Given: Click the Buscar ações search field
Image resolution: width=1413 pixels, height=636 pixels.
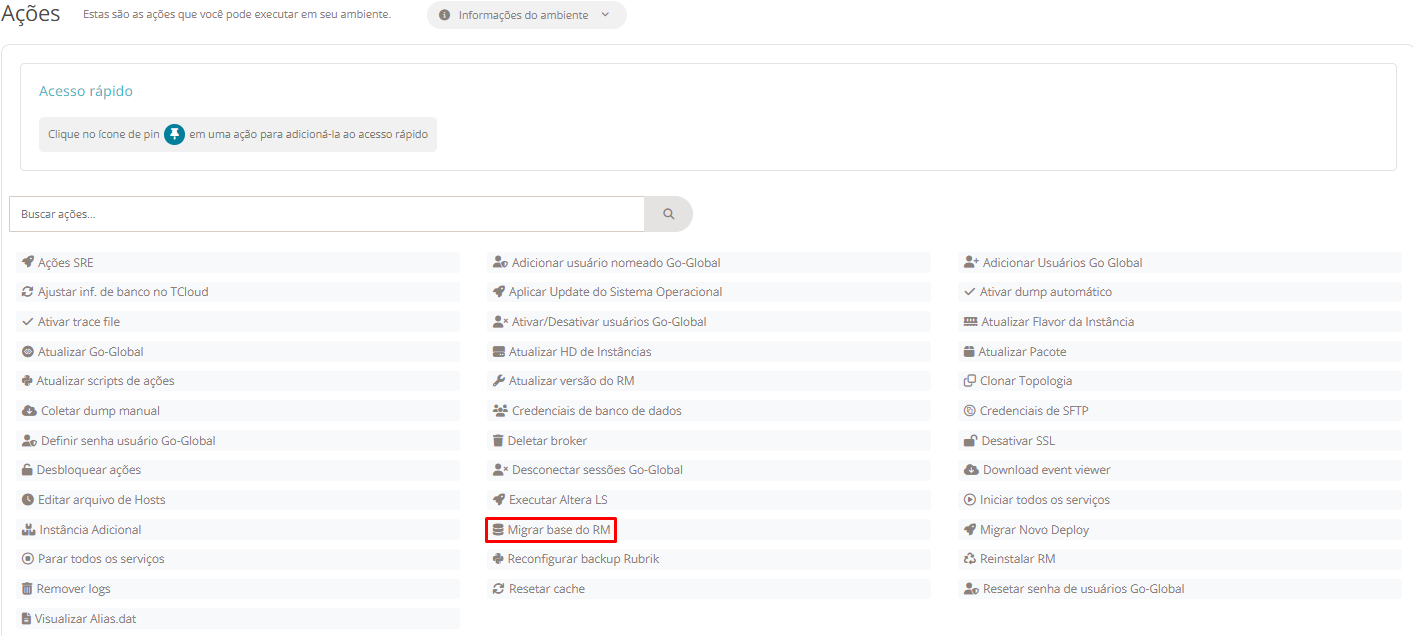Looking at the screenshot, I should [x=327, y=214].
